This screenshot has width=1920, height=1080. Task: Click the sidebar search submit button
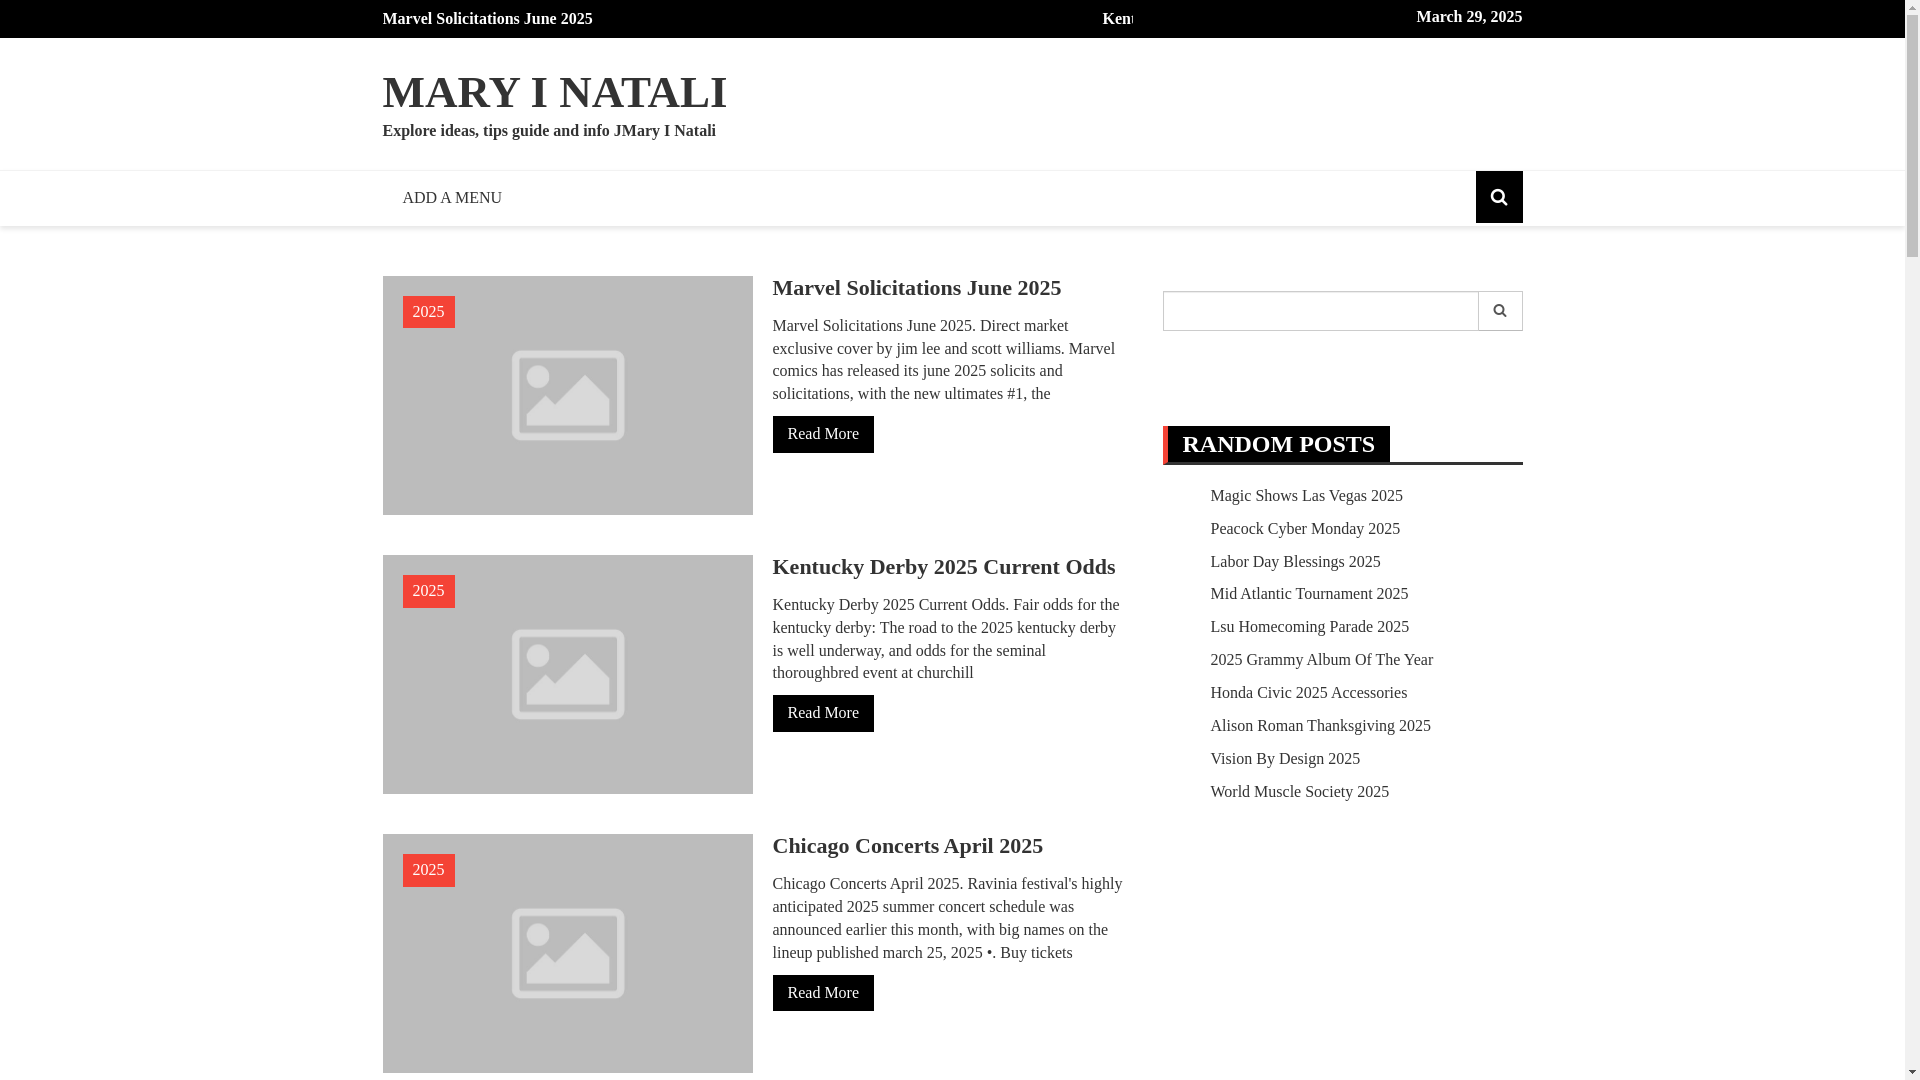pos(1499,311)
